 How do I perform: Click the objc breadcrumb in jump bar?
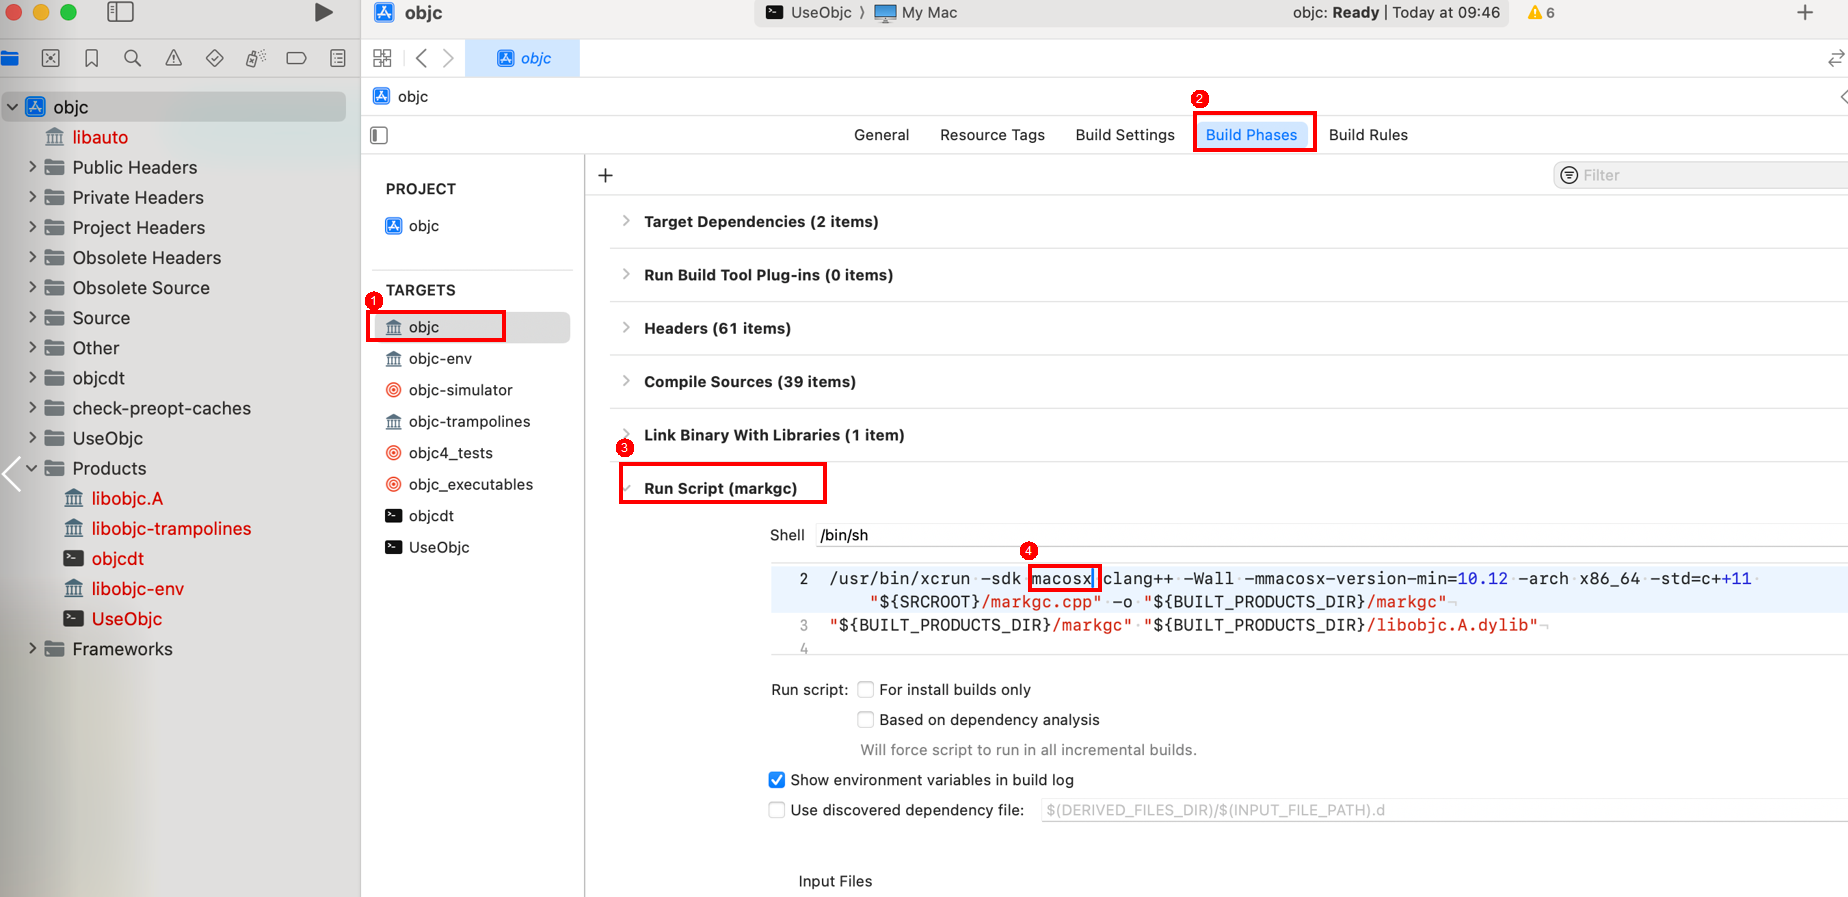412,96
